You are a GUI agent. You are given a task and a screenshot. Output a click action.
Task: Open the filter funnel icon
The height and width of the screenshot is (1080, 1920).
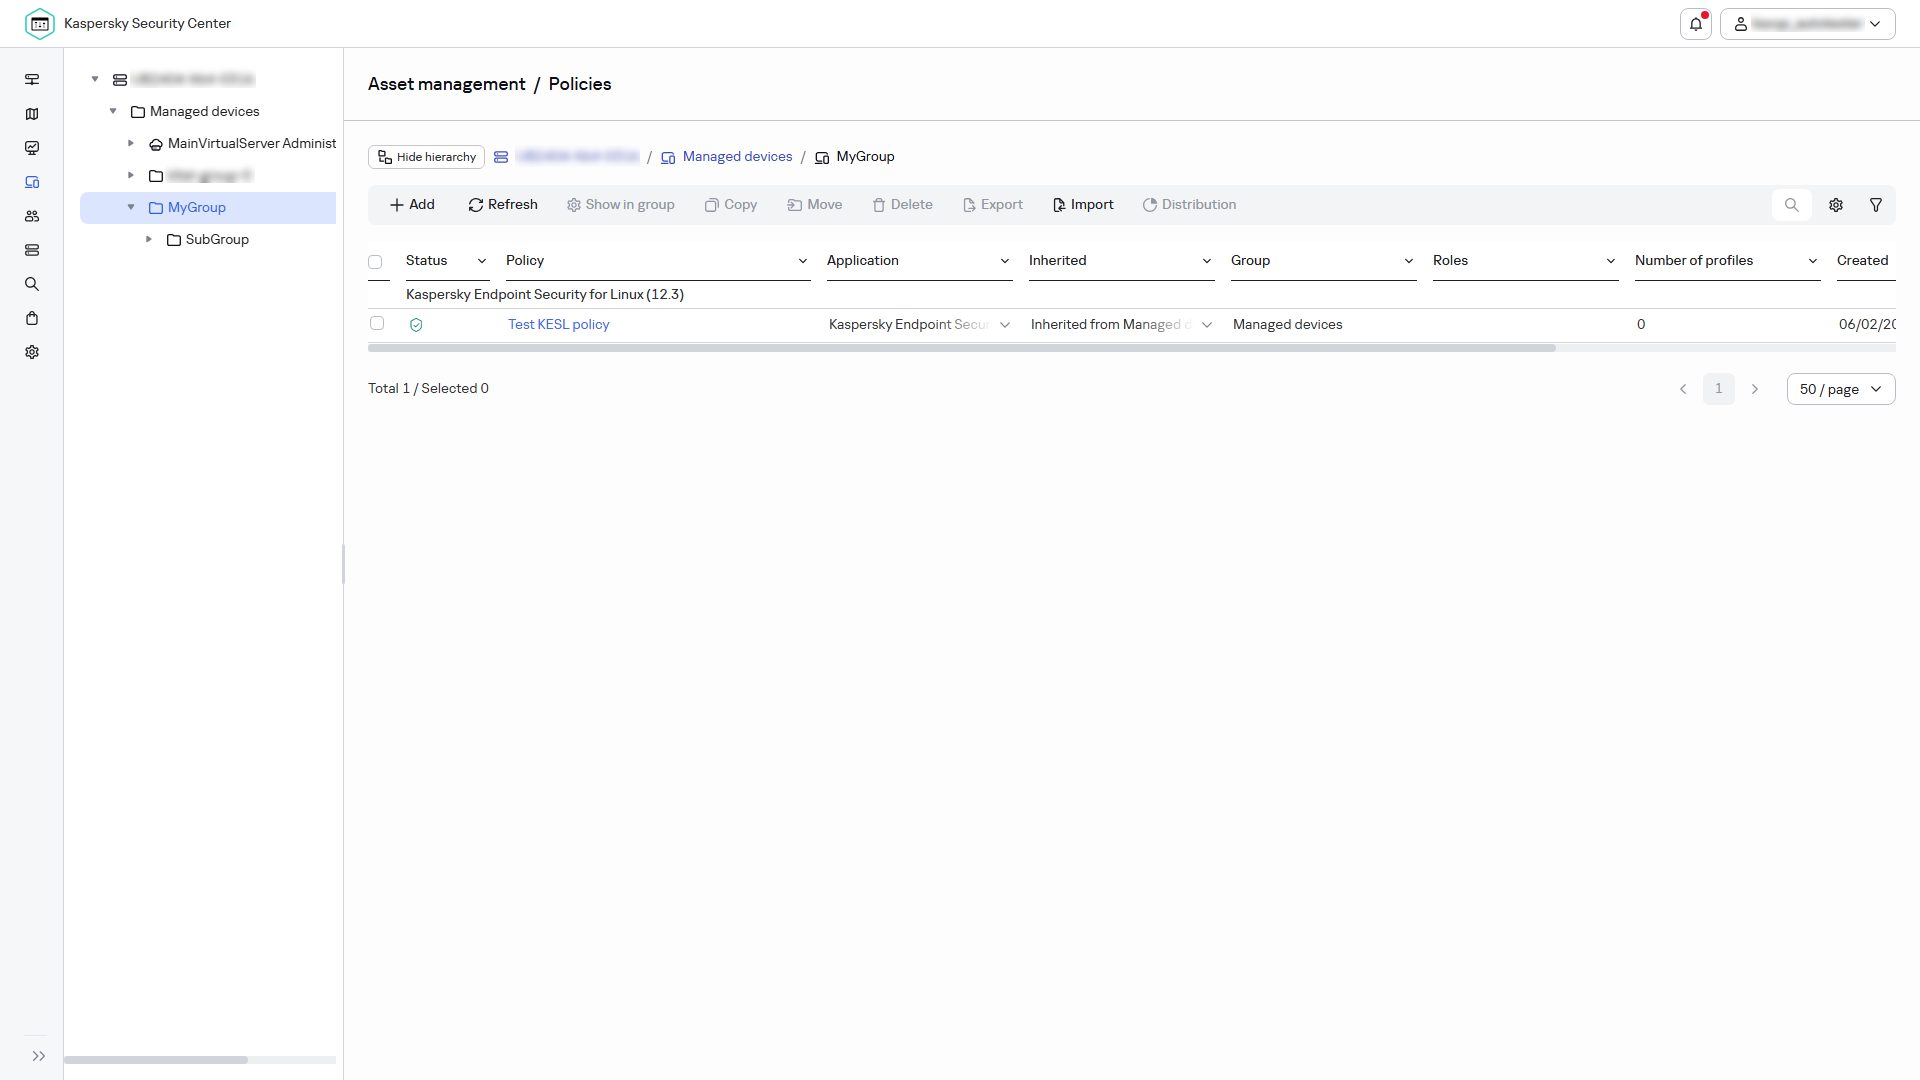[x=1876, y=205]
